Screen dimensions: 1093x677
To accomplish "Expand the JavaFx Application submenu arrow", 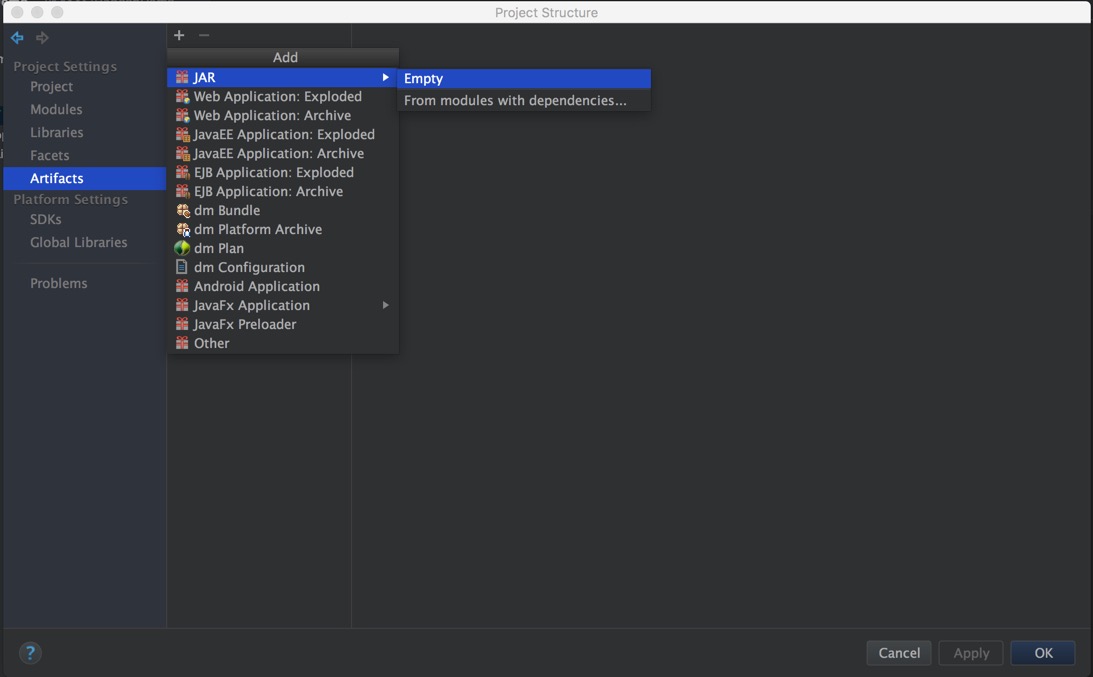I will pos(385,305).
